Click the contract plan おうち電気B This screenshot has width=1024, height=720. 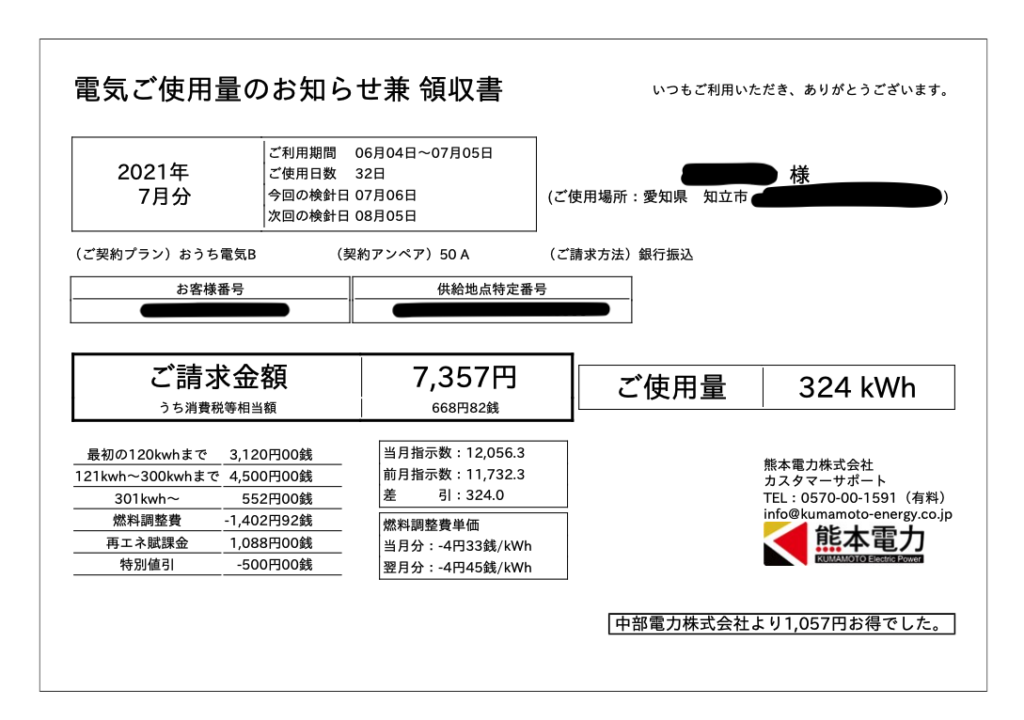pos(217,255)
